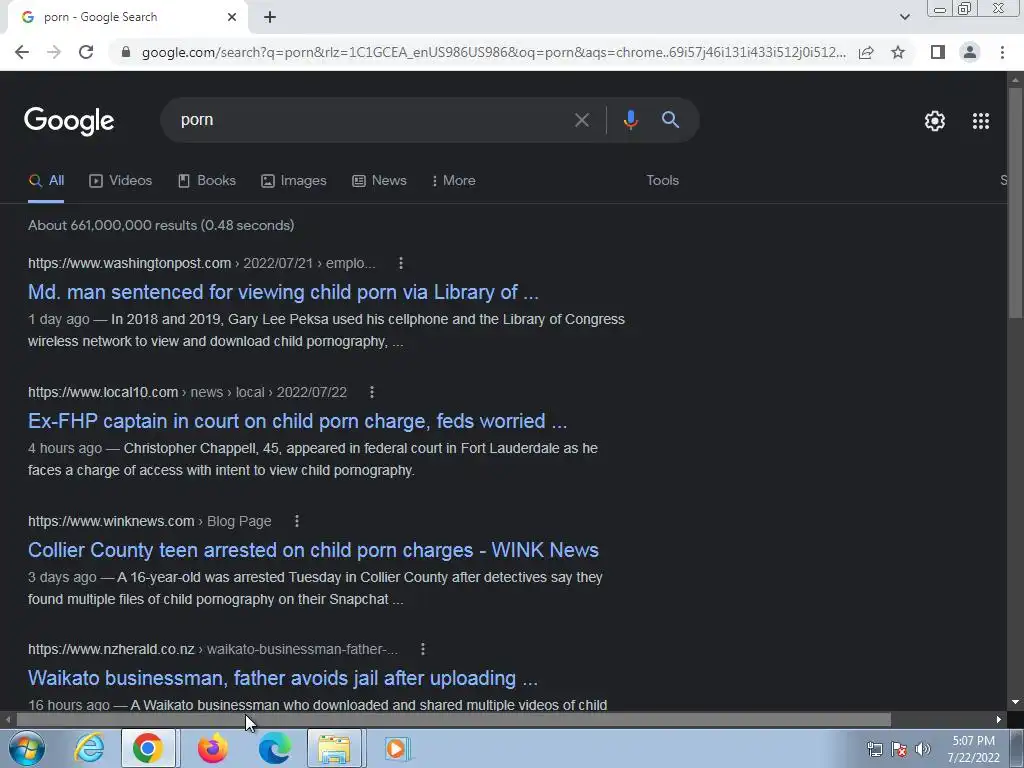Click the scroll right arrow
The image size is (1024, 768).
tap(999, 720)
